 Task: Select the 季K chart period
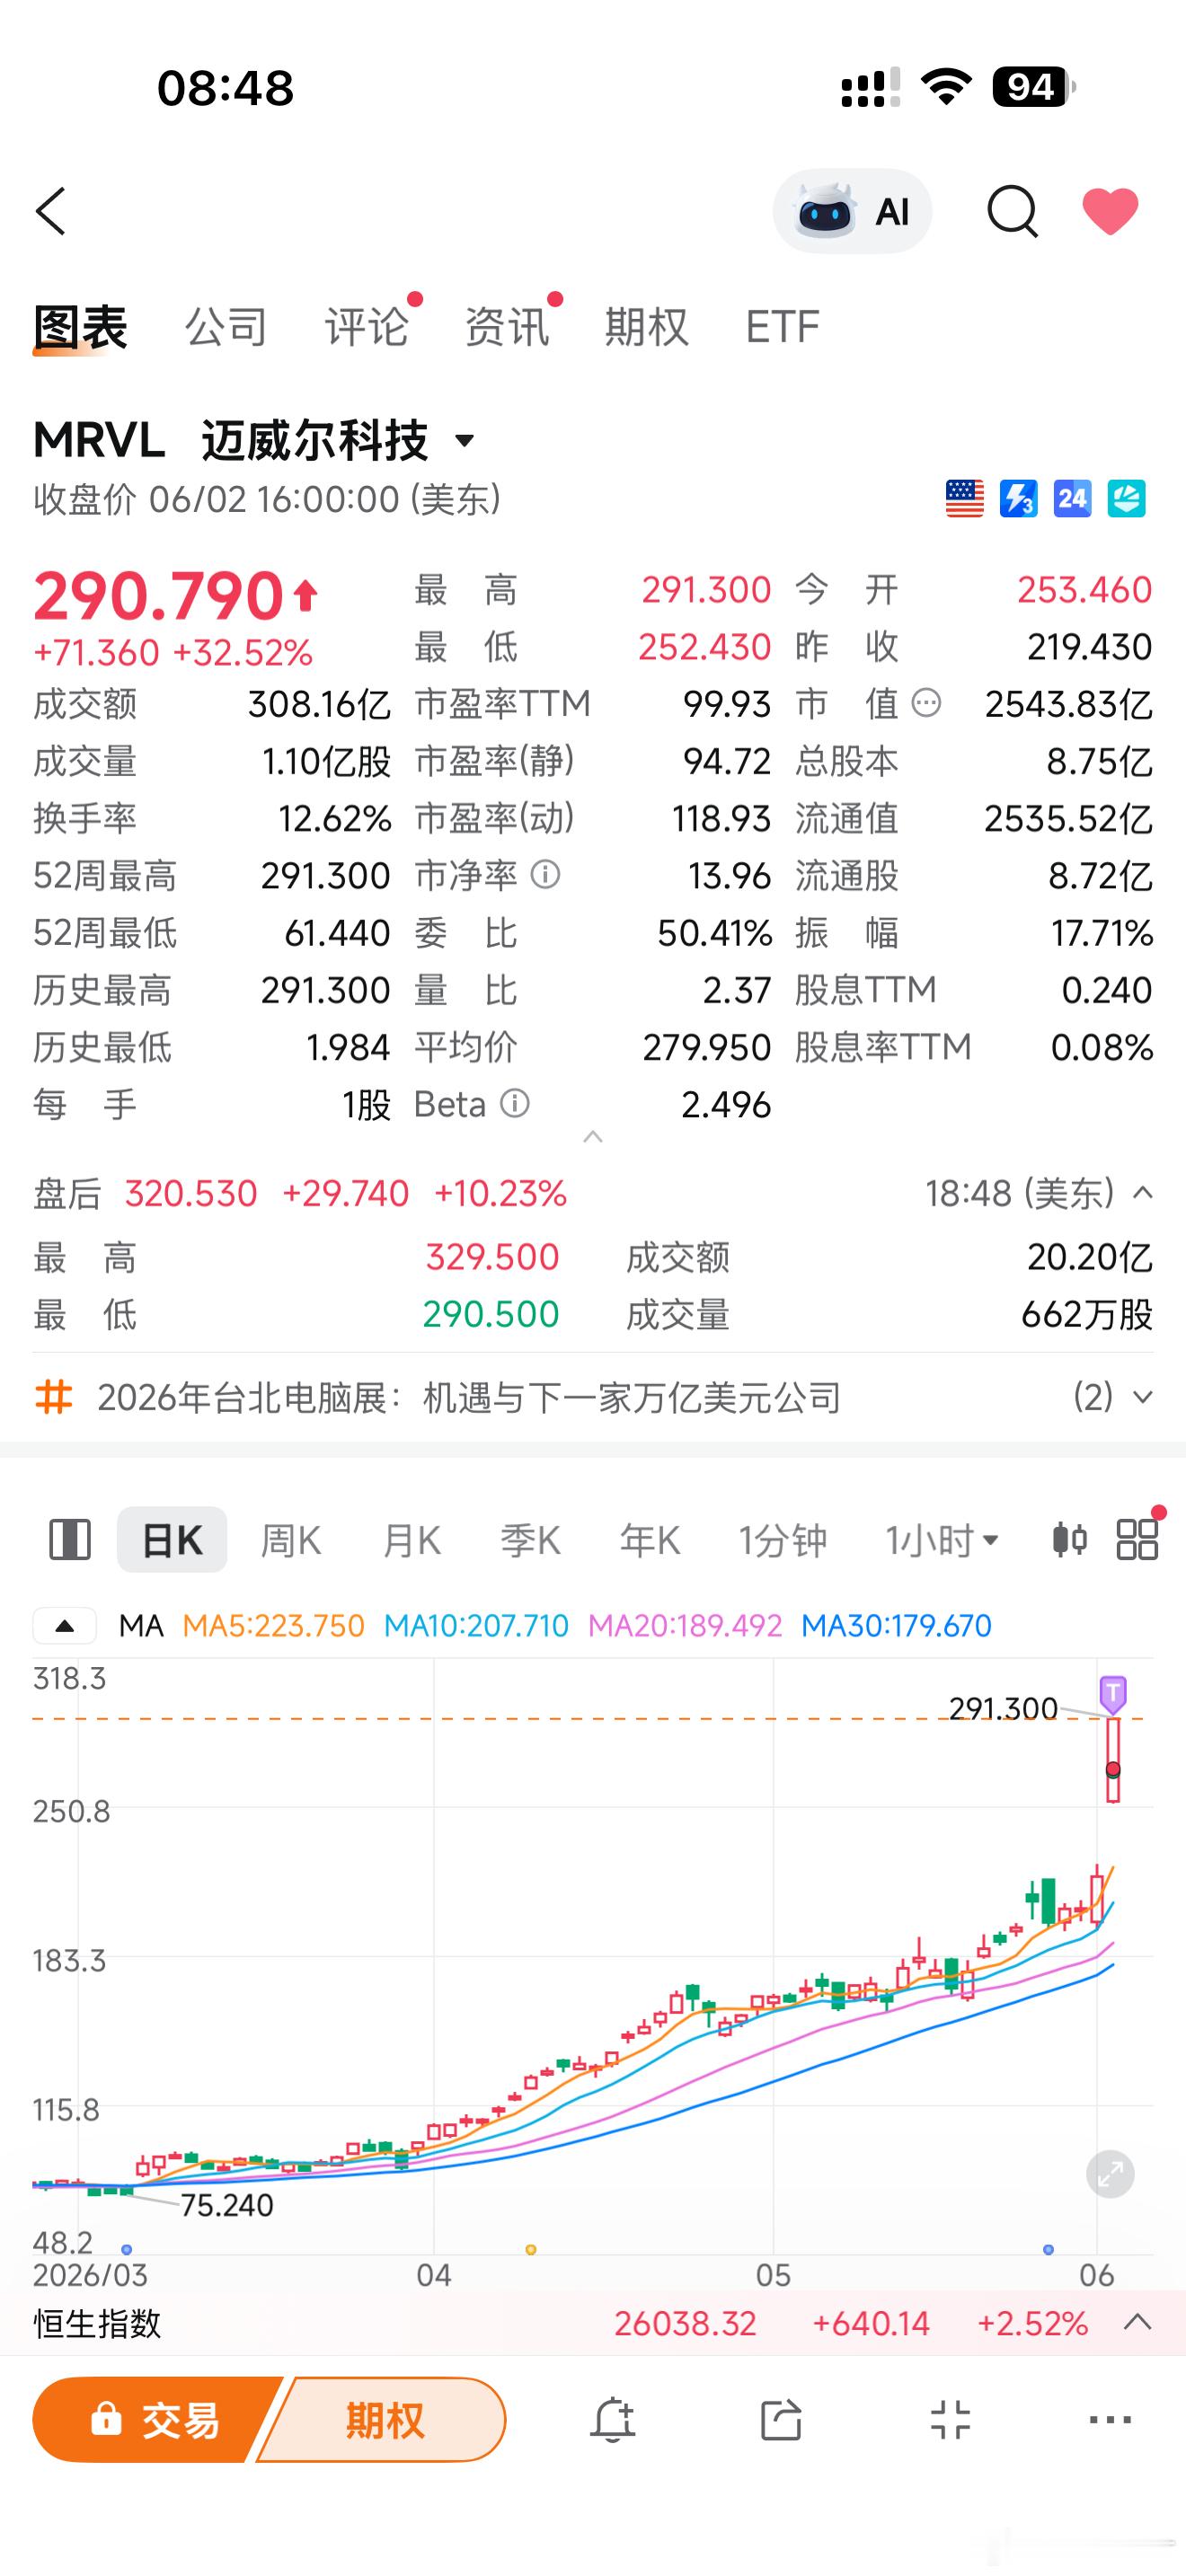point(530,1540)
